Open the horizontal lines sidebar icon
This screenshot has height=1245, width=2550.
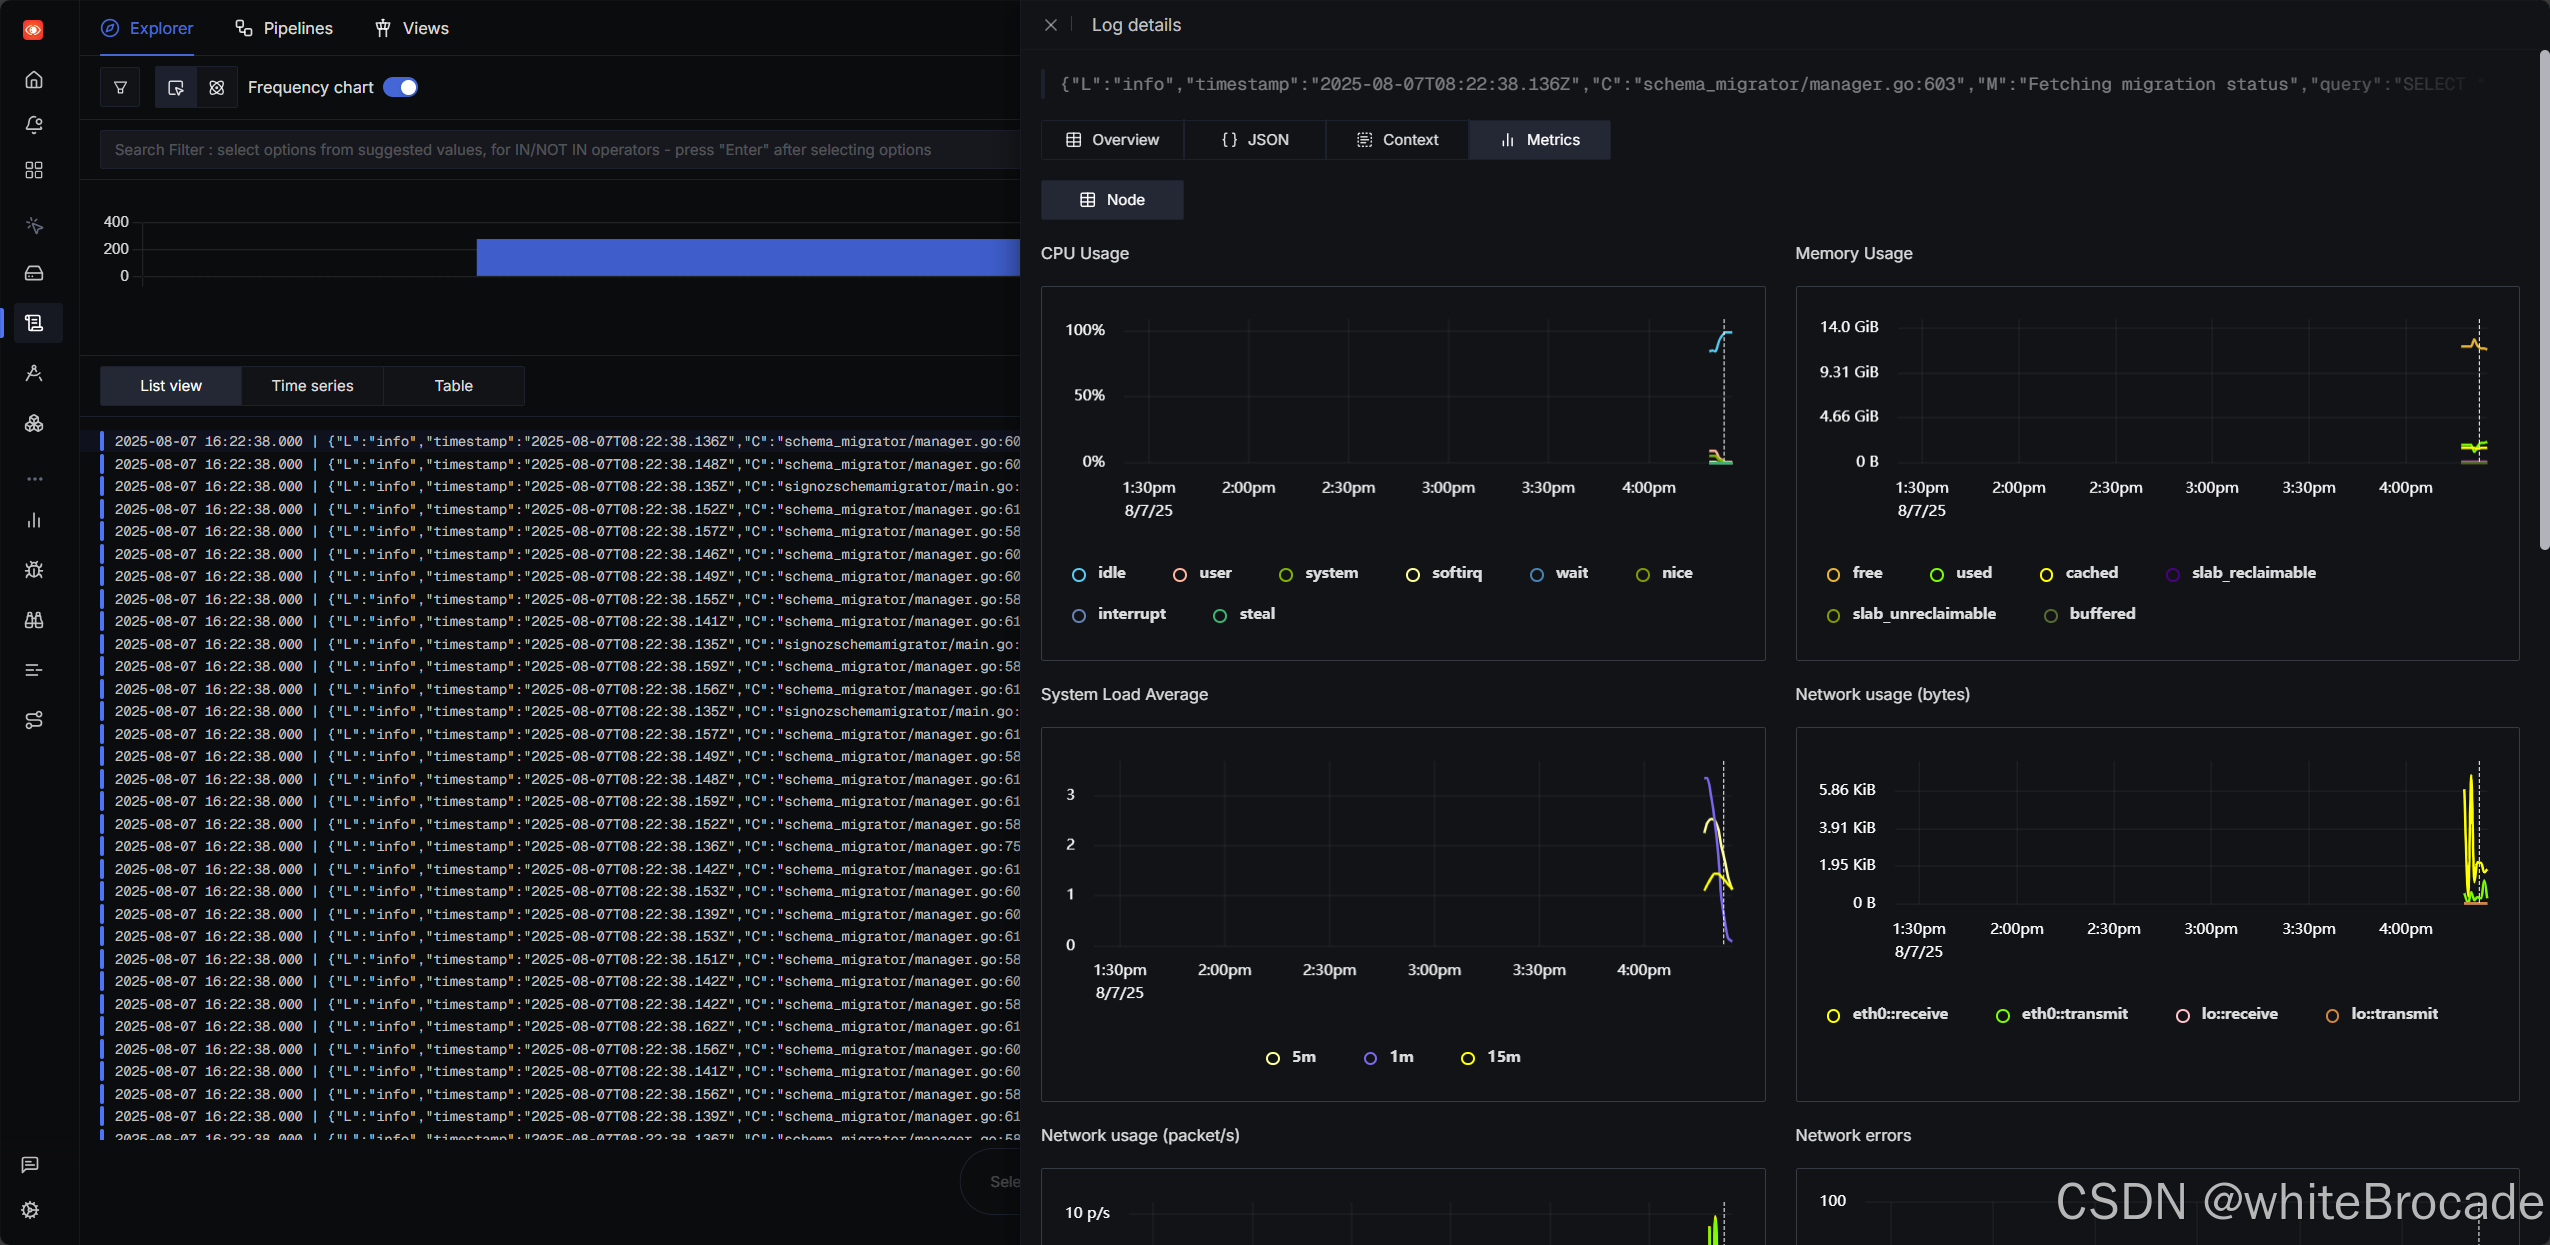(x=34, y=670)
